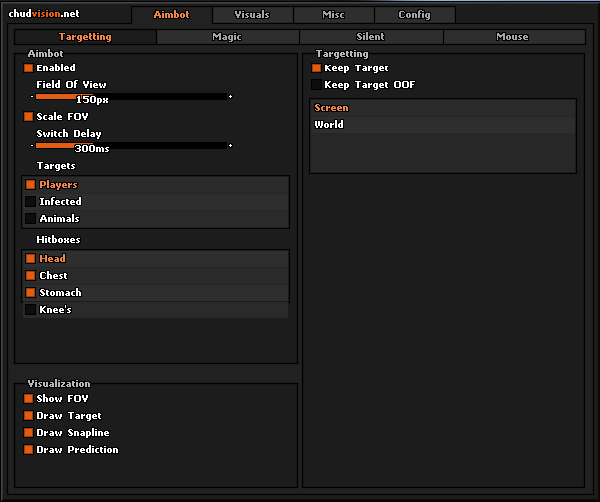Decrease Switch Delay with minus button

point(32,145)
